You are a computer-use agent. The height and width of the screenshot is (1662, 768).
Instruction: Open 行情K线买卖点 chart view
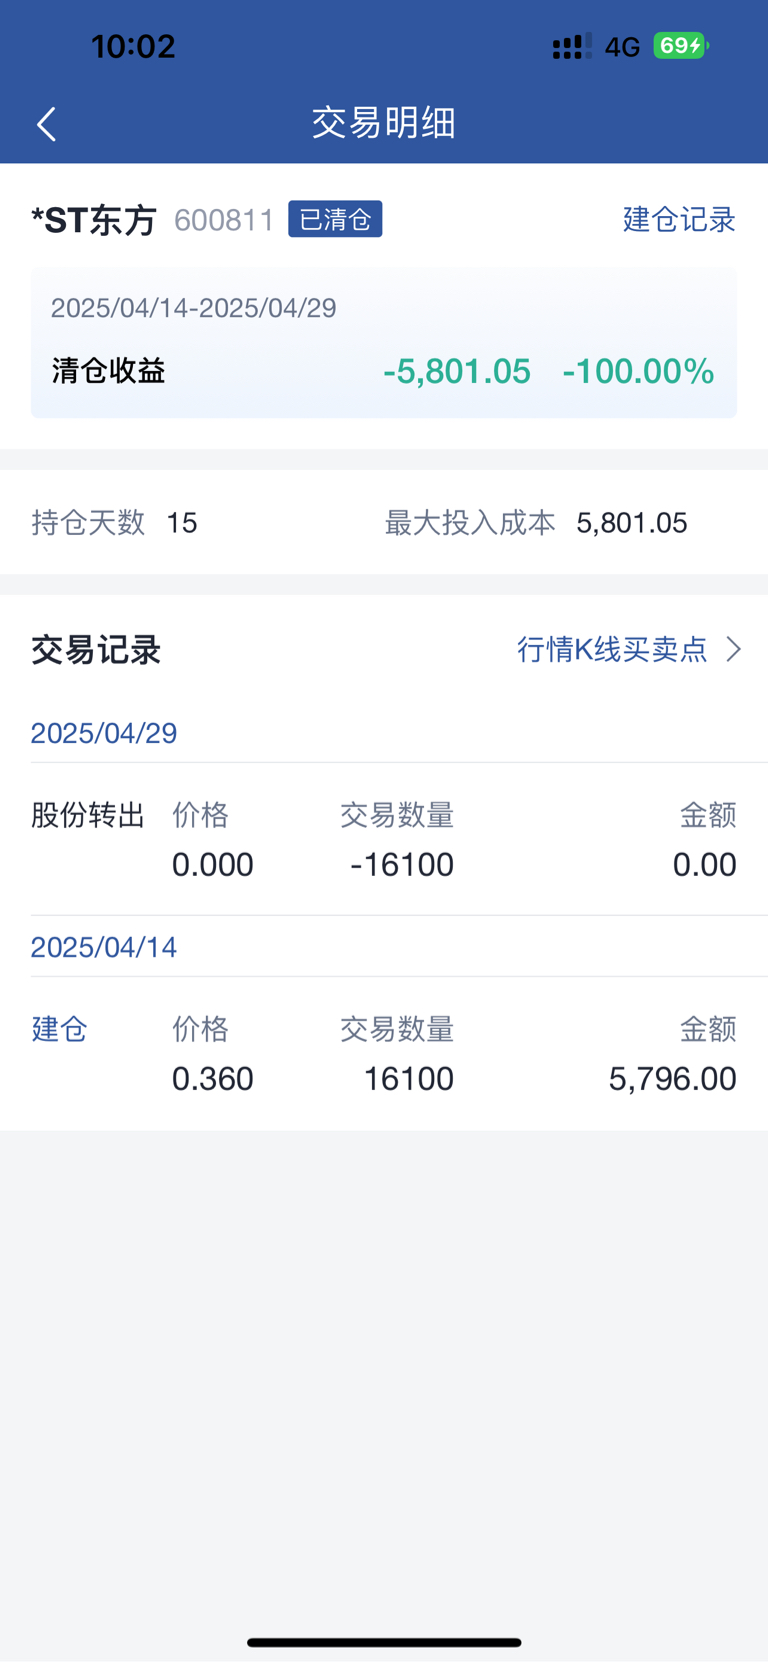(x=612, y=649)
